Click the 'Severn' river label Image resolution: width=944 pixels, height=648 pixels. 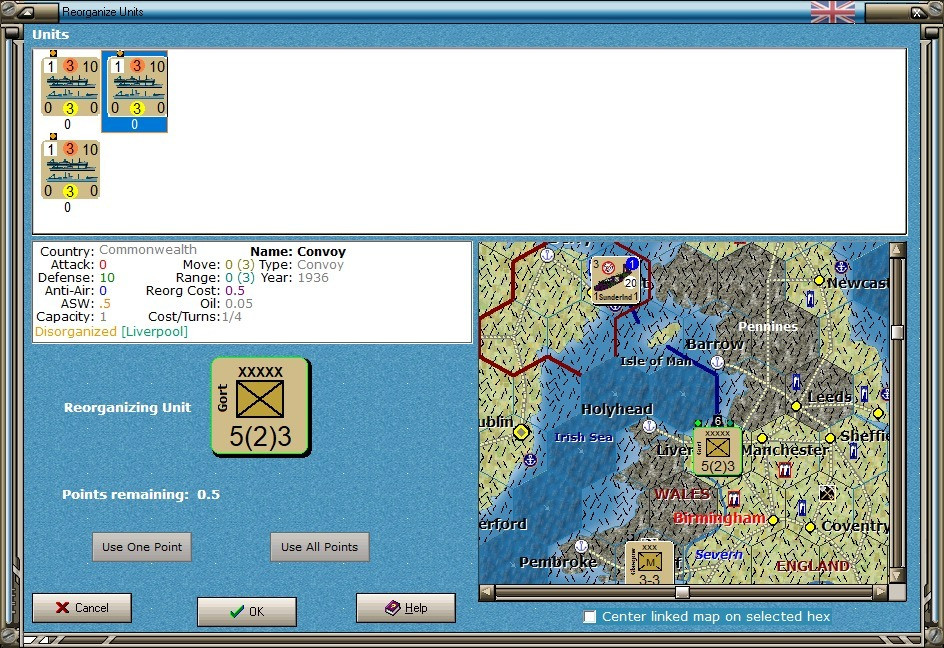(719, 555)
